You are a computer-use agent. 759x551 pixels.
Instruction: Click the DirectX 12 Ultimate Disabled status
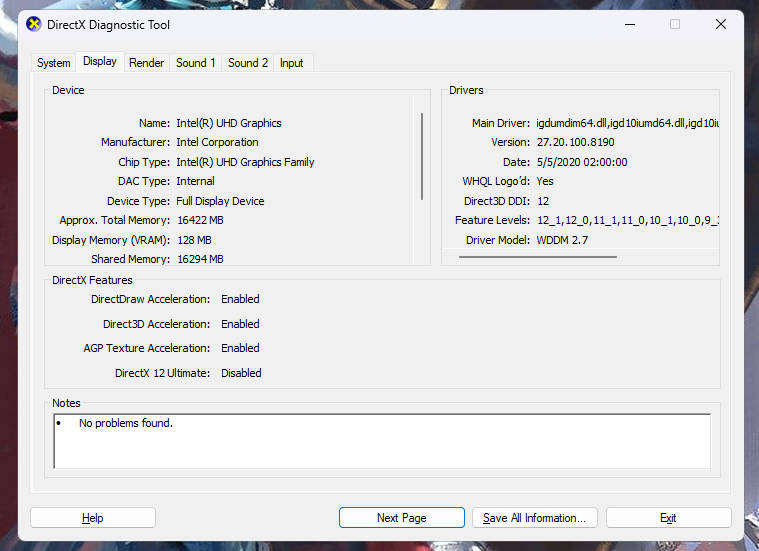pyautogui.click(x=241, y=373)
